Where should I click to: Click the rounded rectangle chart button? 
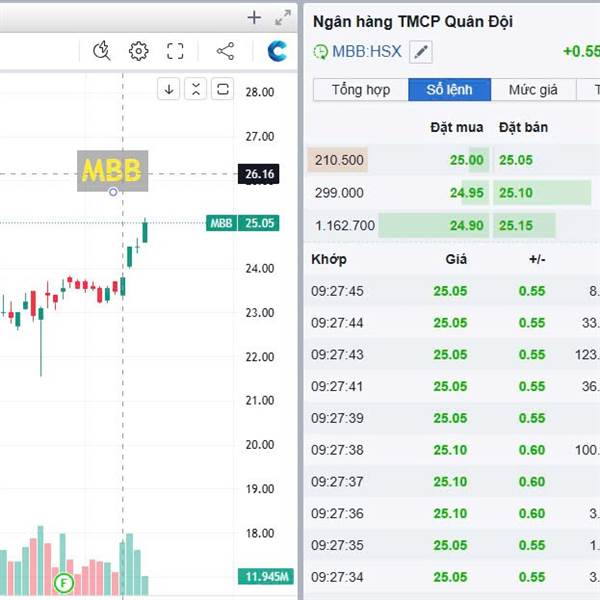pos(222,89)
